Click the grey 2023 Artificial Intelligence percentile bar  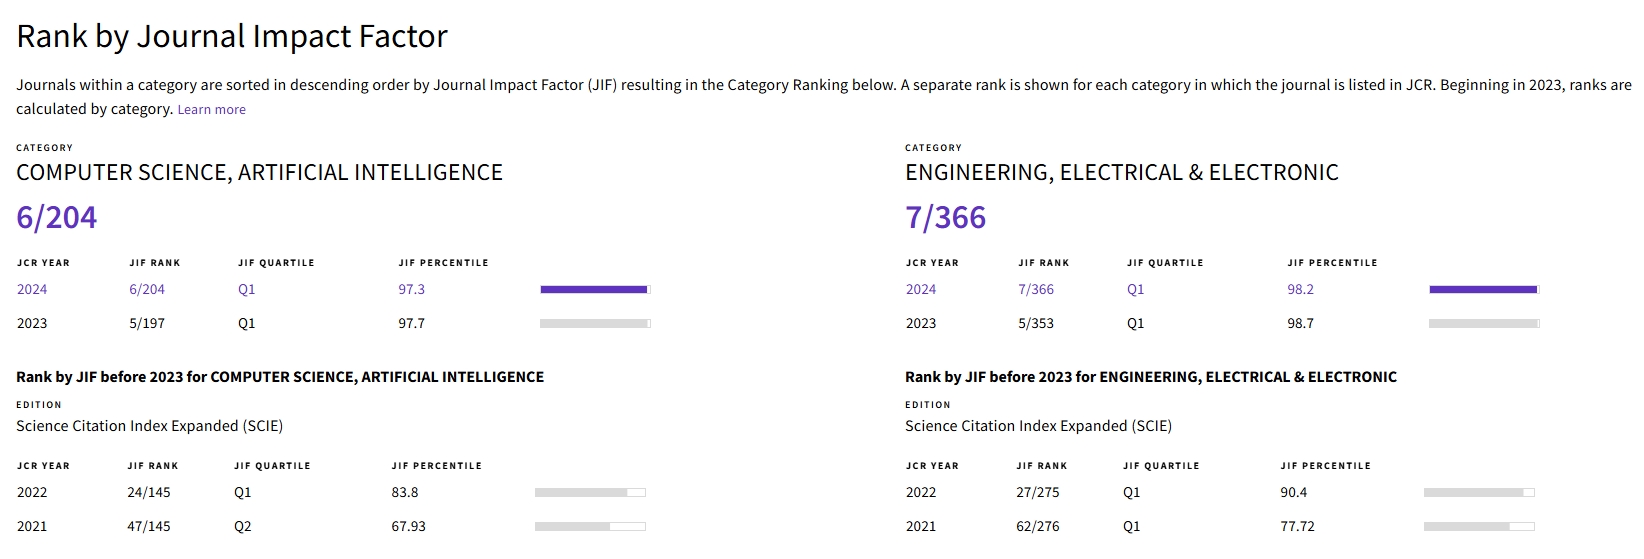(595, 324)
